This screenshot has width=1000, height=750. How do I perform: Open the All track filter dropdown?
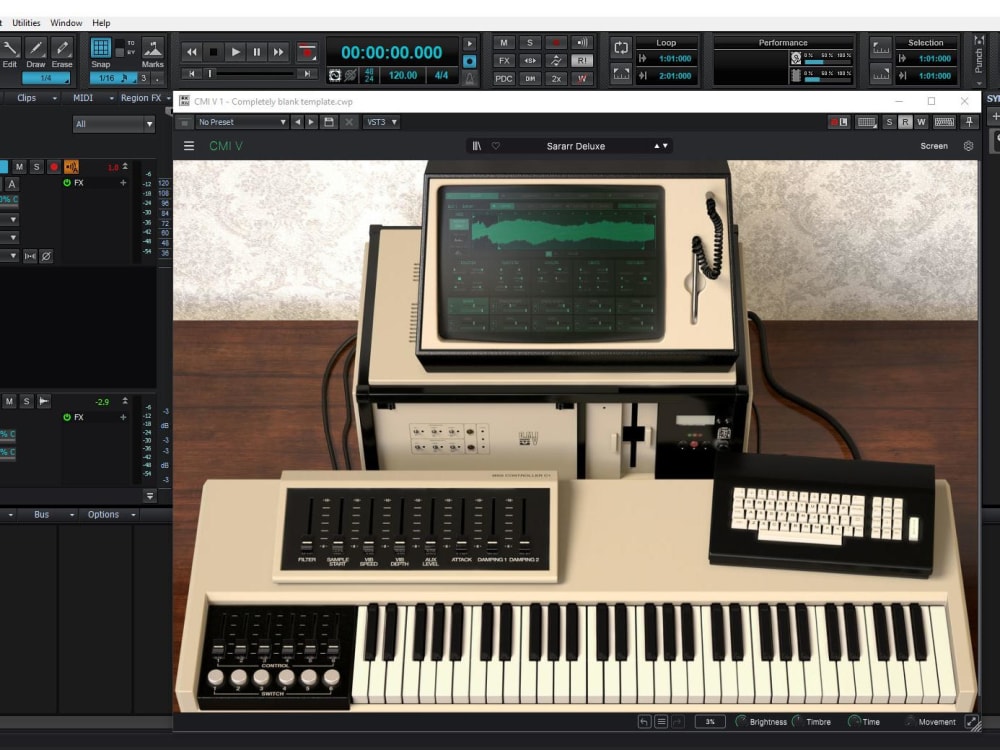(x=114, y=124)
